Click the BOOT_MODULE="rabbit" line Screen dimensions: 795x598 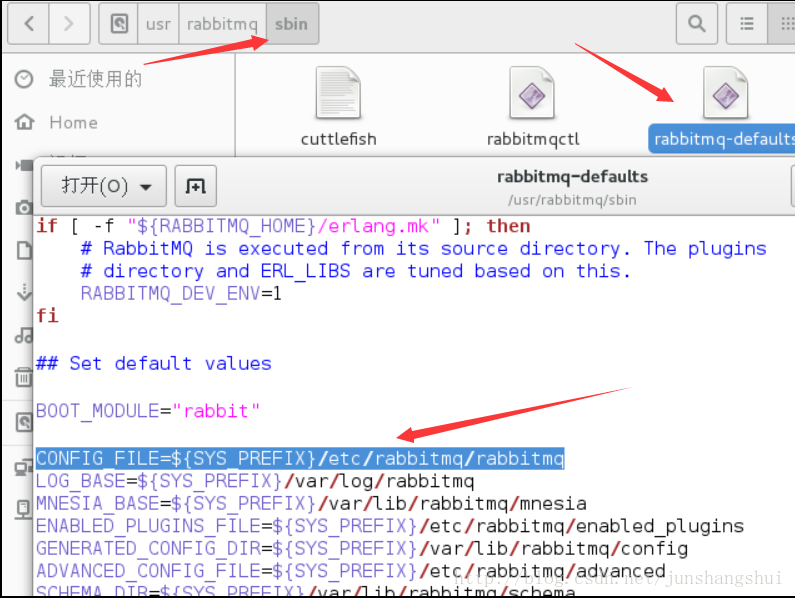coord(148,410)
